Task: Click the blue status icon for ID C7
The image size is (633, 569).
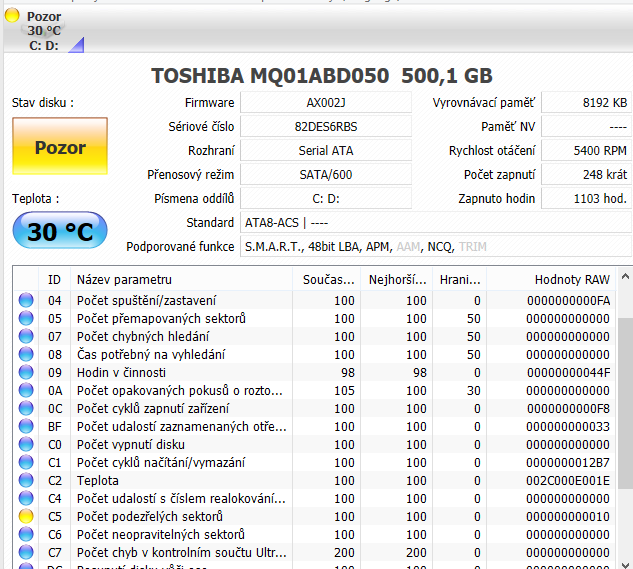Action: (x=26, y=552)
